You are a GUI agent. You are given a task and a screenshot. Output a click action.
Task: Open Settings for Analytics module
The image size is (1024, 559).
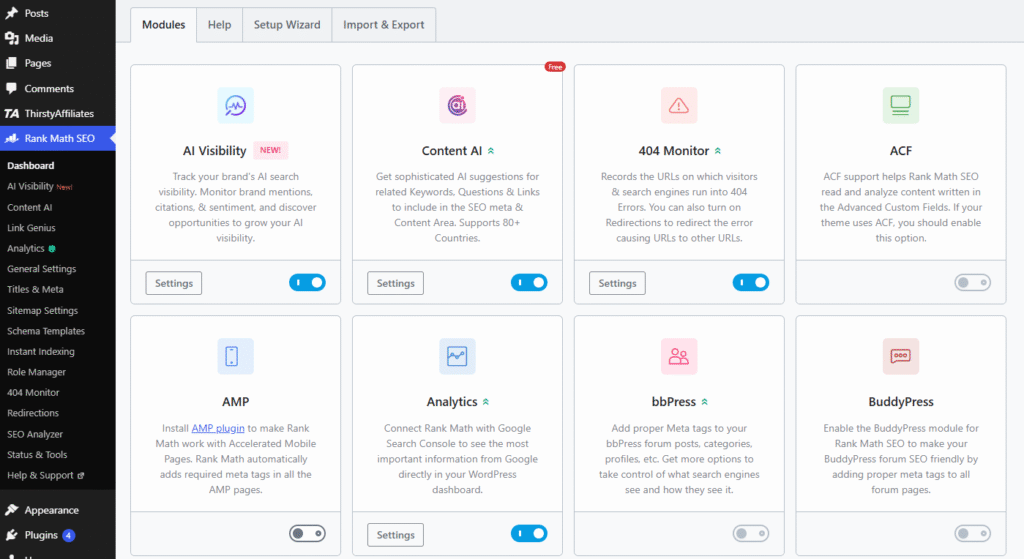(395, 535)
